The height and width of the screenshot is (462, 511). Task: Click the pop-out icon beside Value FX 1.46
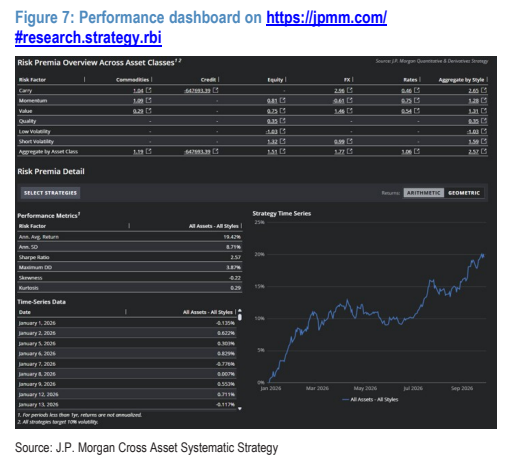point(349,110)
